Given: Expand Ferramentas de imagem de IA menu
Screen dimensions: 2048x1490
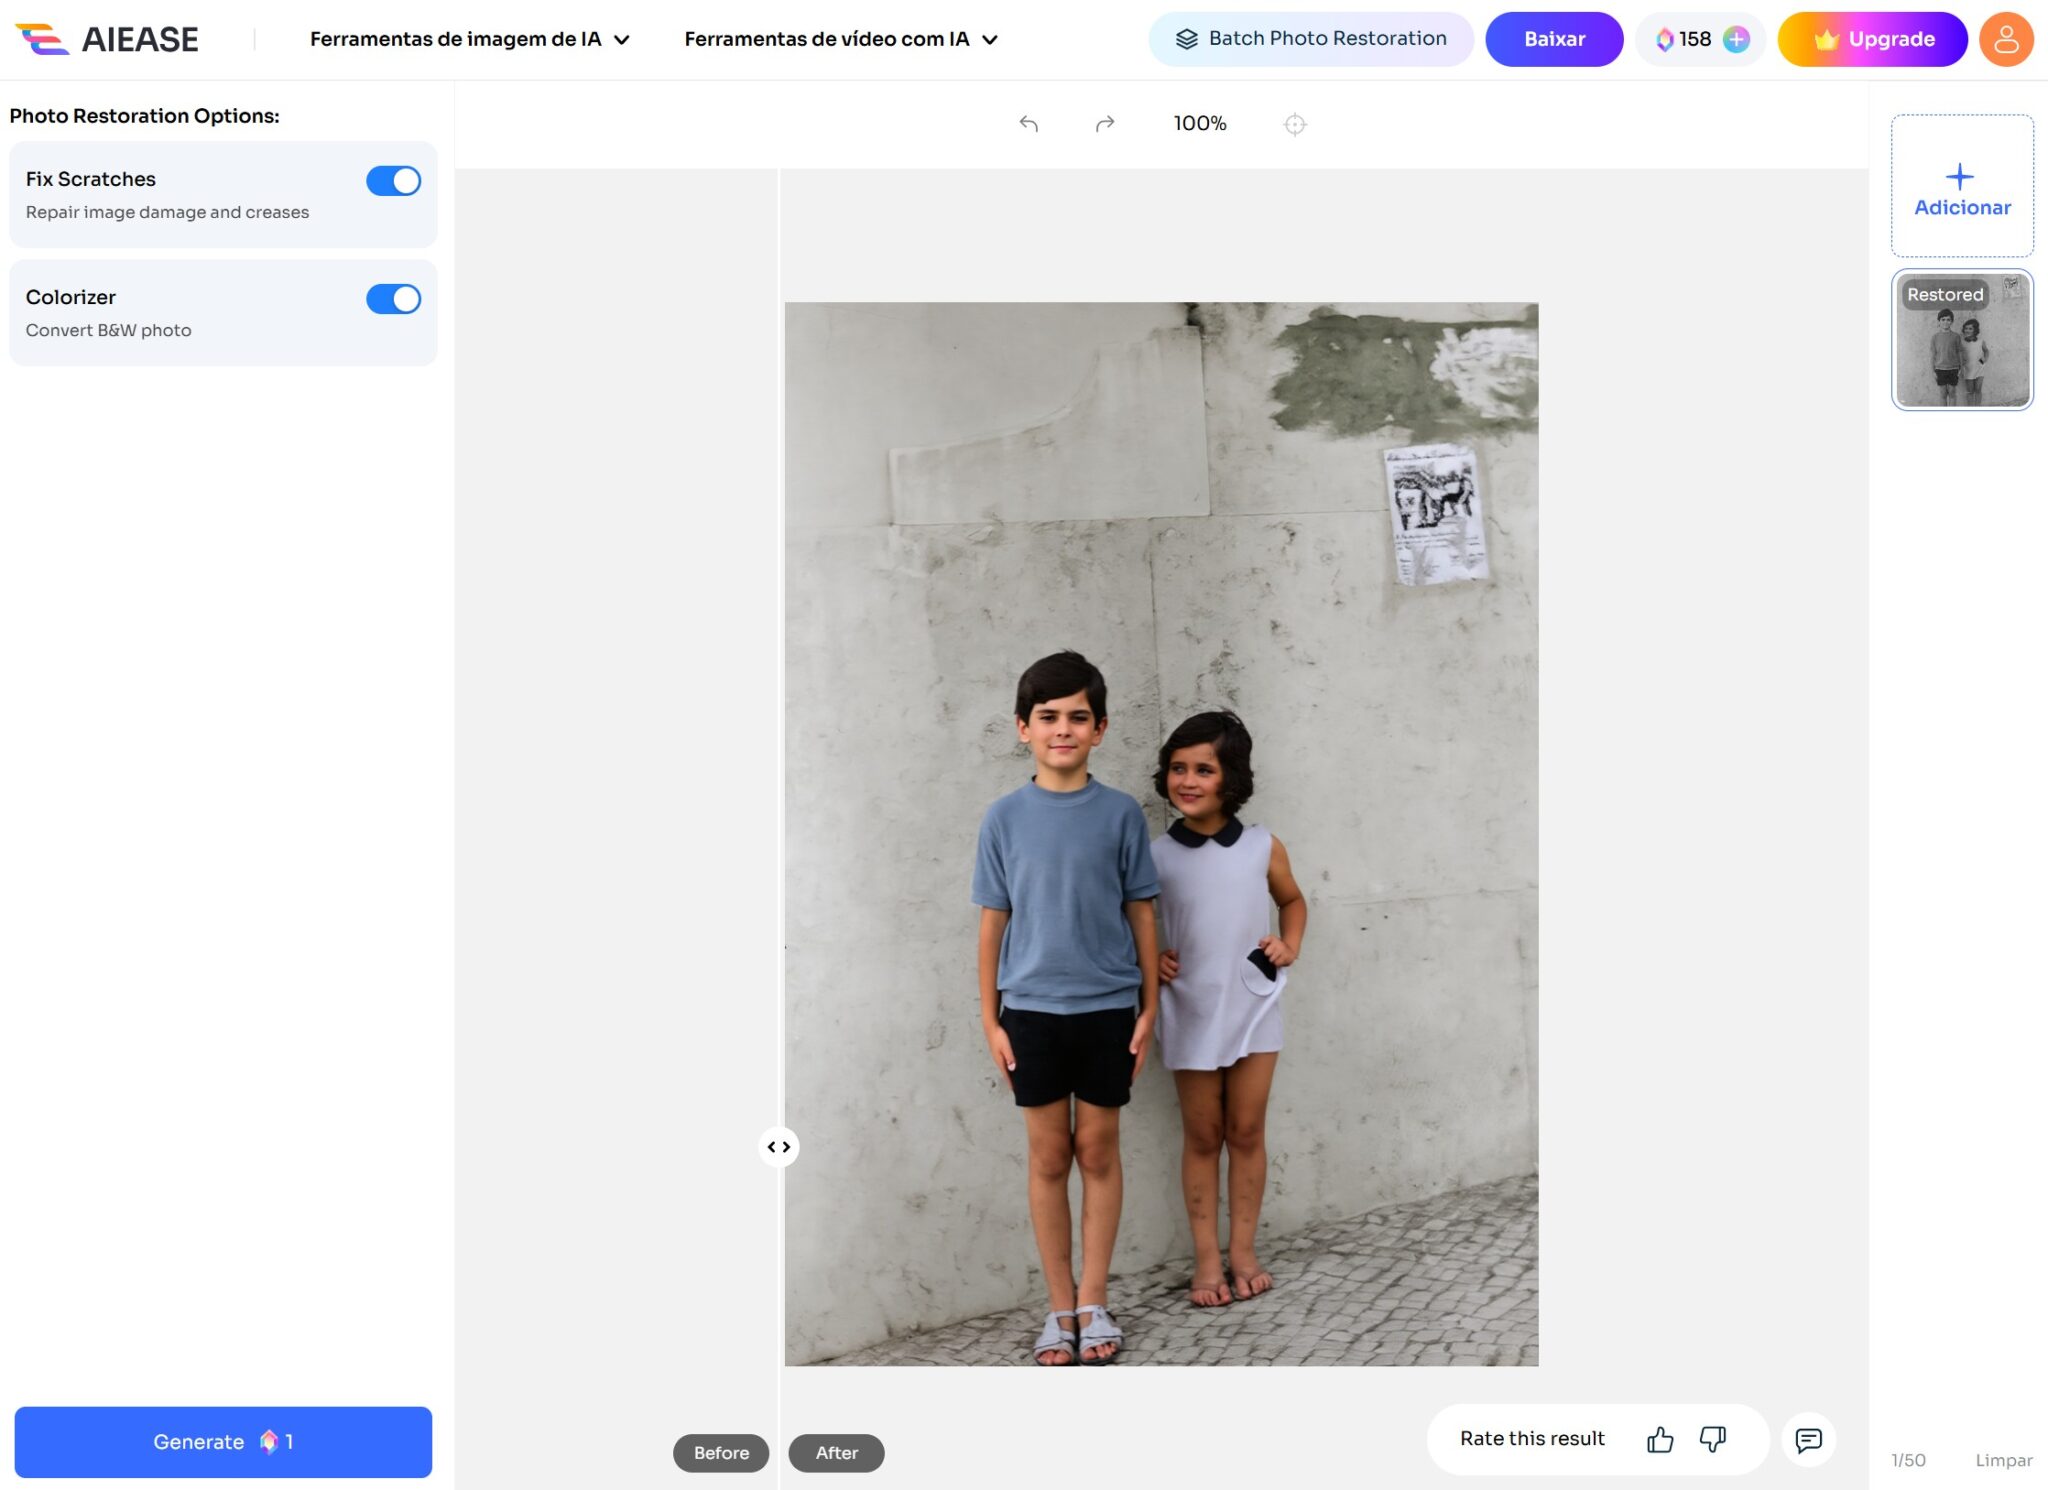Looking at the screenshot, I should coord(469,40).
